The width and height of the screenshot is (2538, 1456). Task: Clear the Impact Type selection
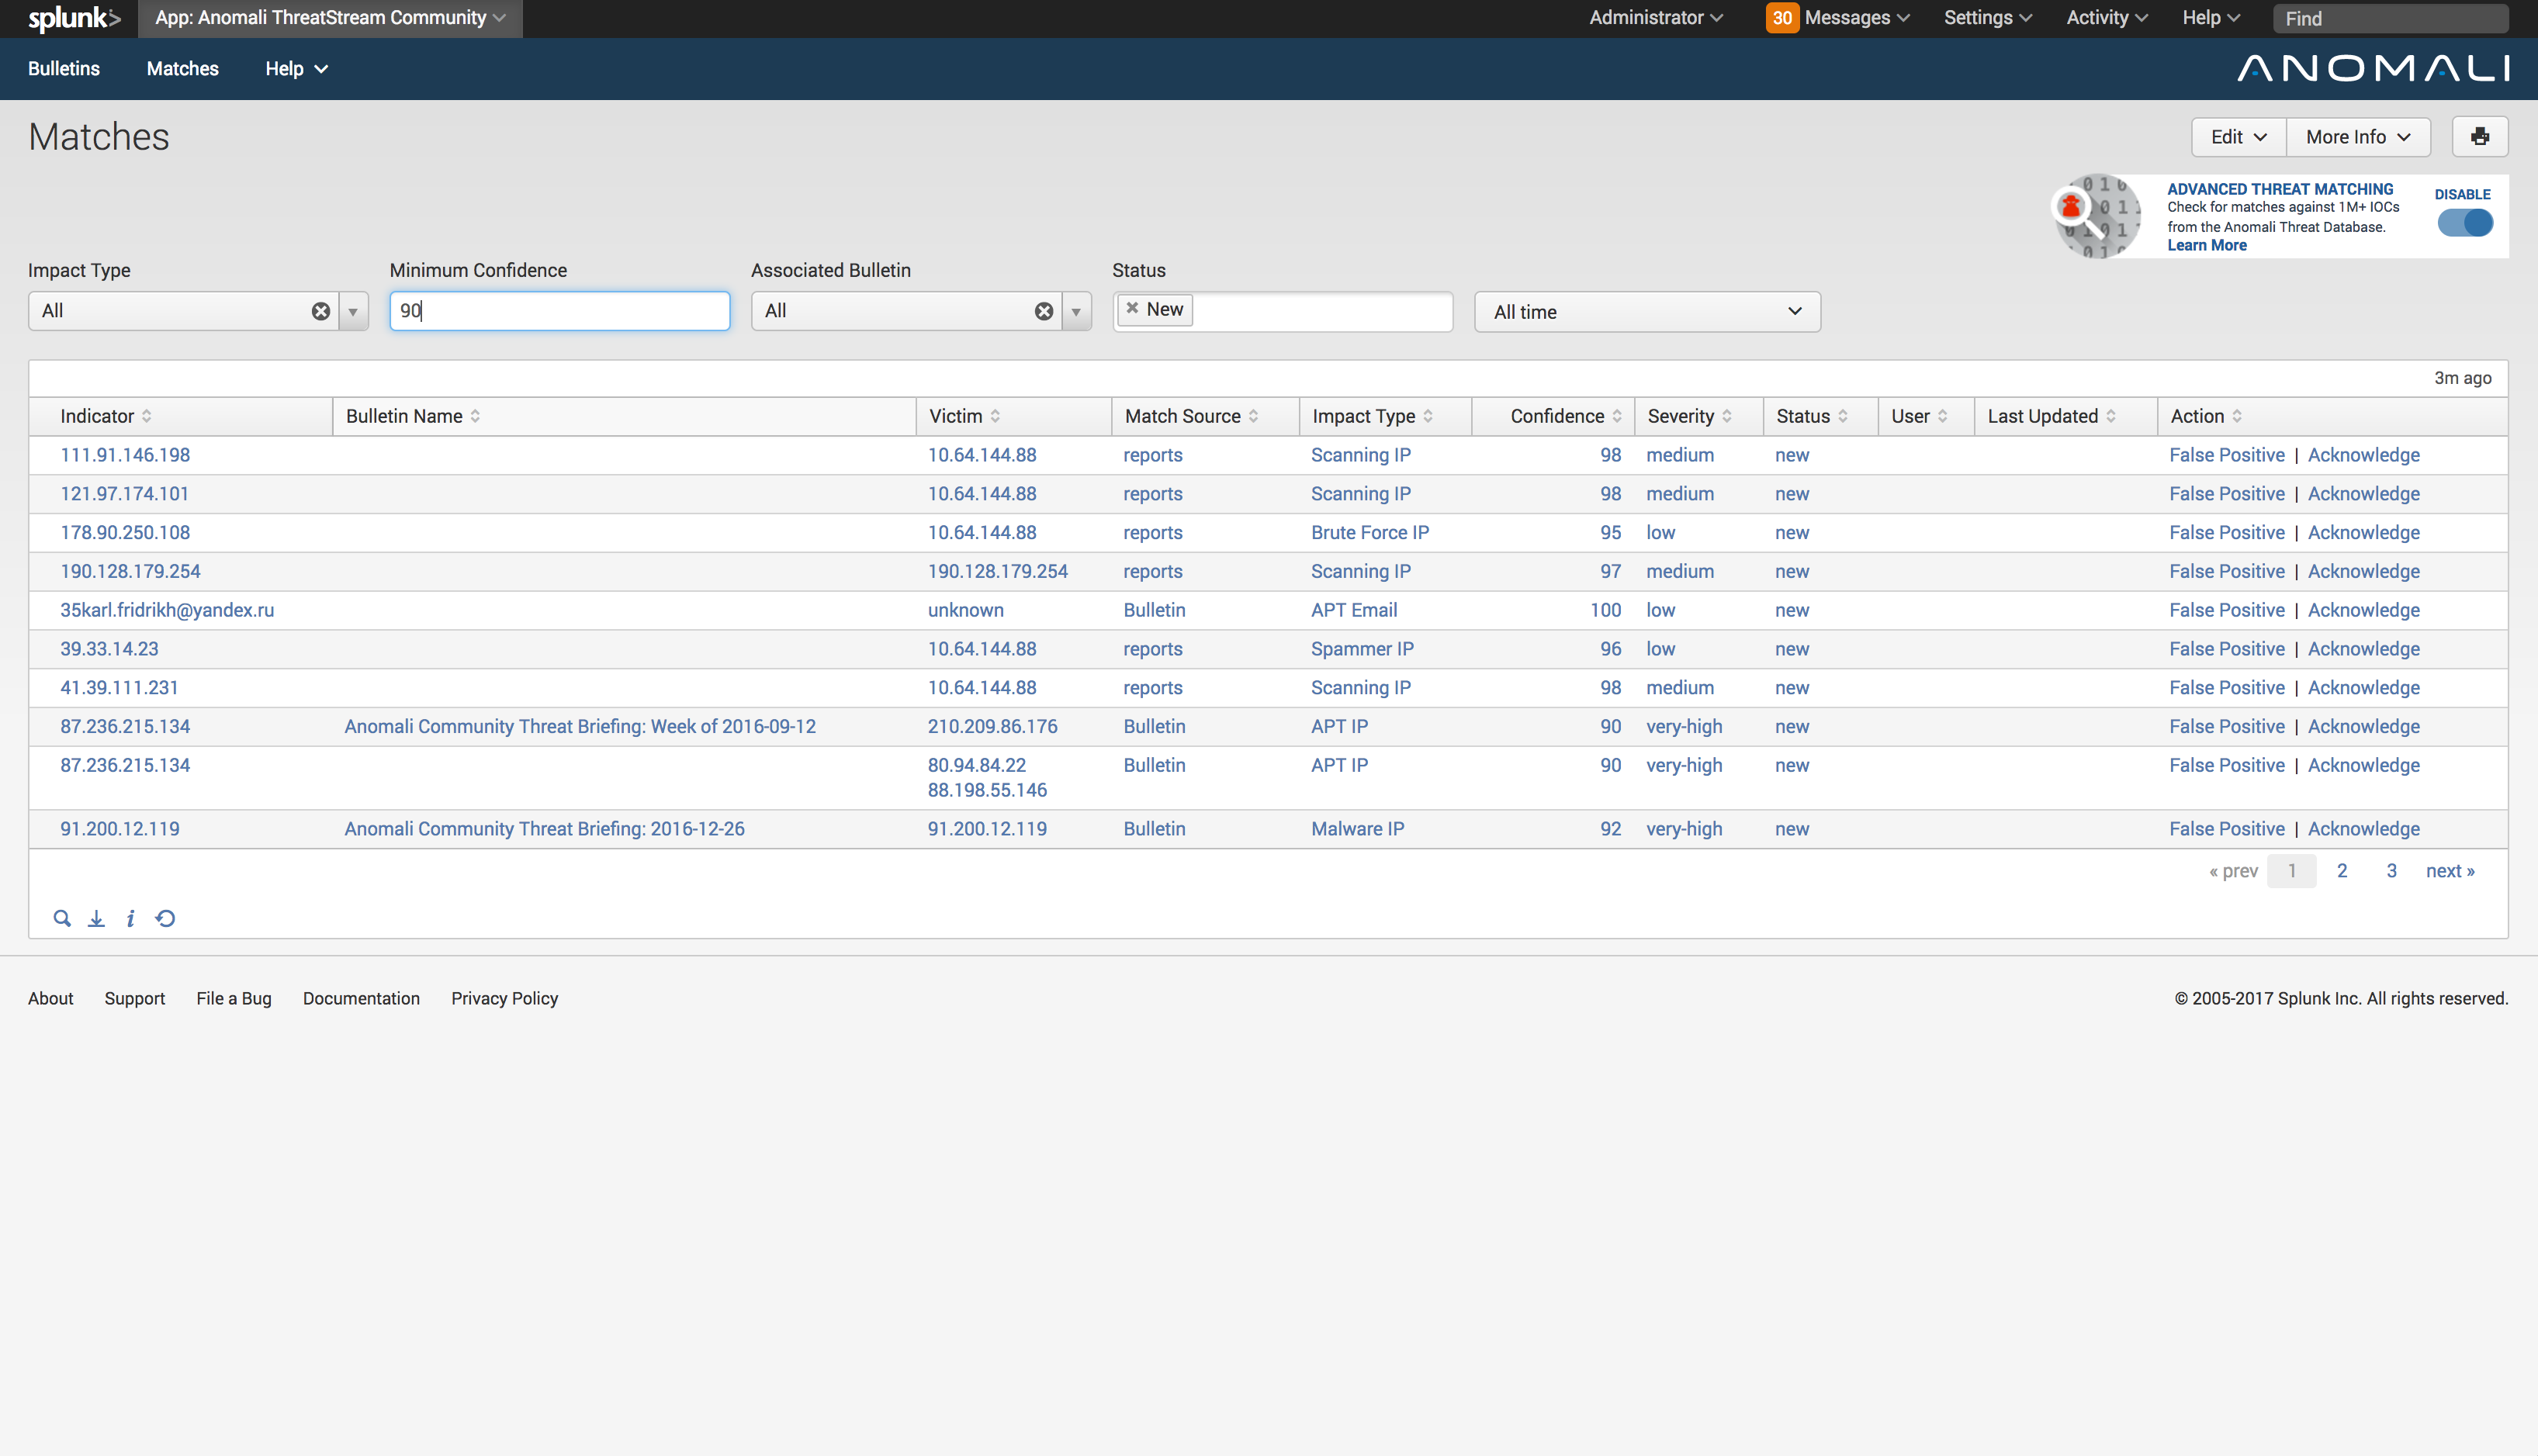(x=320, y=311)
